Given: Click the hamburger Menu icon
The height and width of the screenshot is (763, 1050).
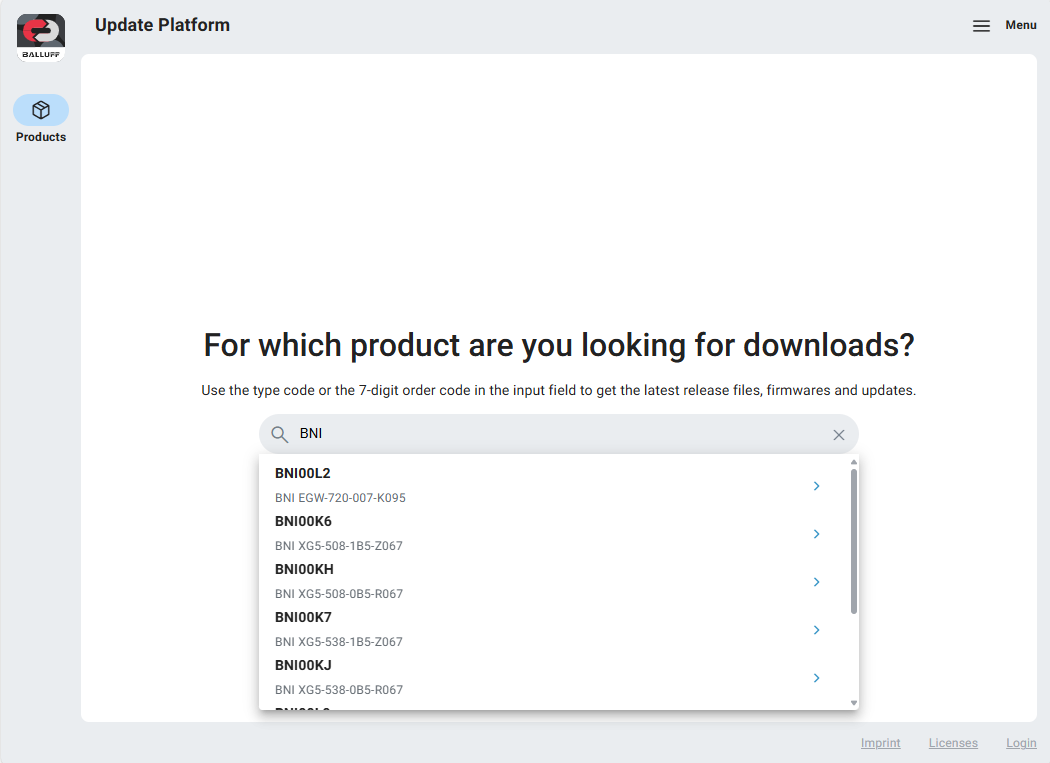Looking at the screenshot, I should pos(981,26).
